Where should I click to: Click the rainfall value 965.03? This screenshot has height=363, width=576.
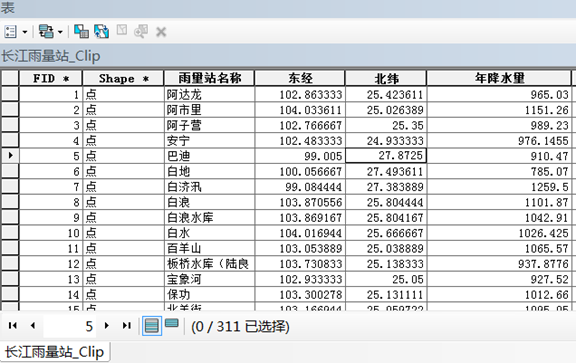pos(550,95)
